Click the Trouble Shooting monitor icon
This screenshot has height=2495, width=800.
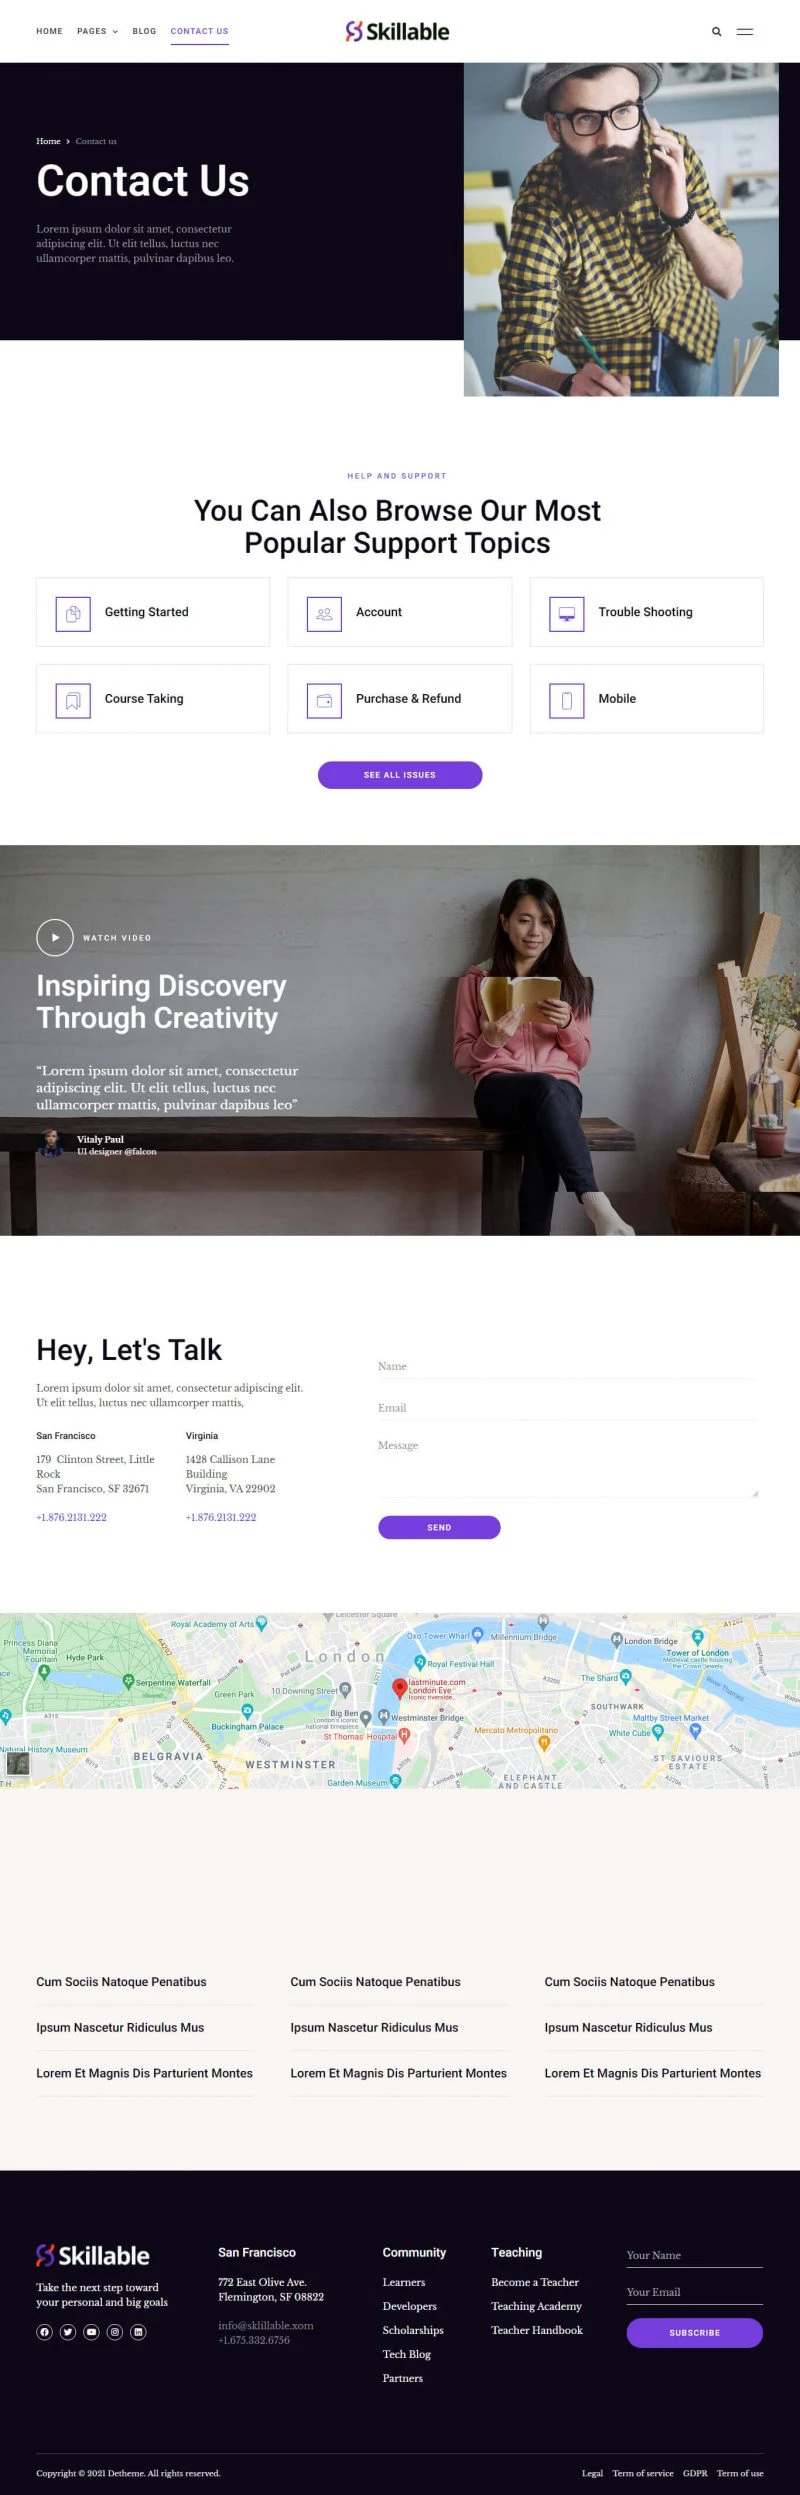tap(567, 614)
